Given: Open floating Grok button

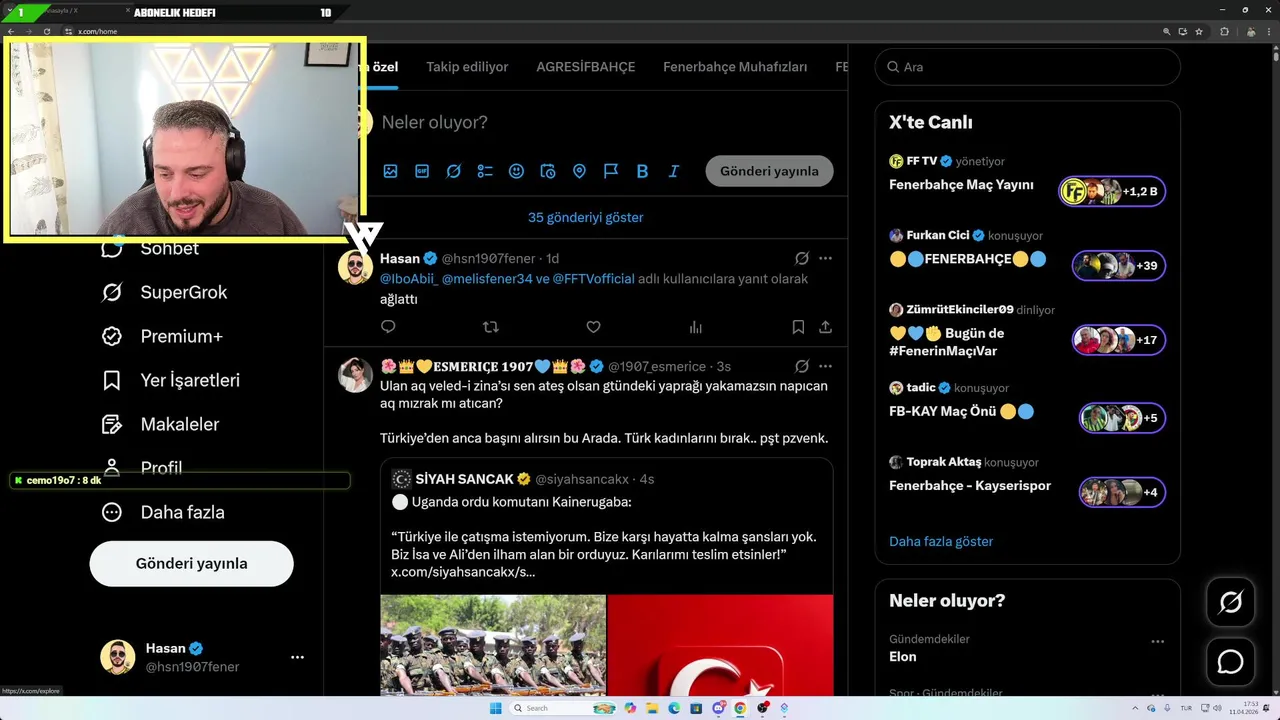Looking at the screenshot, I should pyautogui.click(x=1230, y=602).
